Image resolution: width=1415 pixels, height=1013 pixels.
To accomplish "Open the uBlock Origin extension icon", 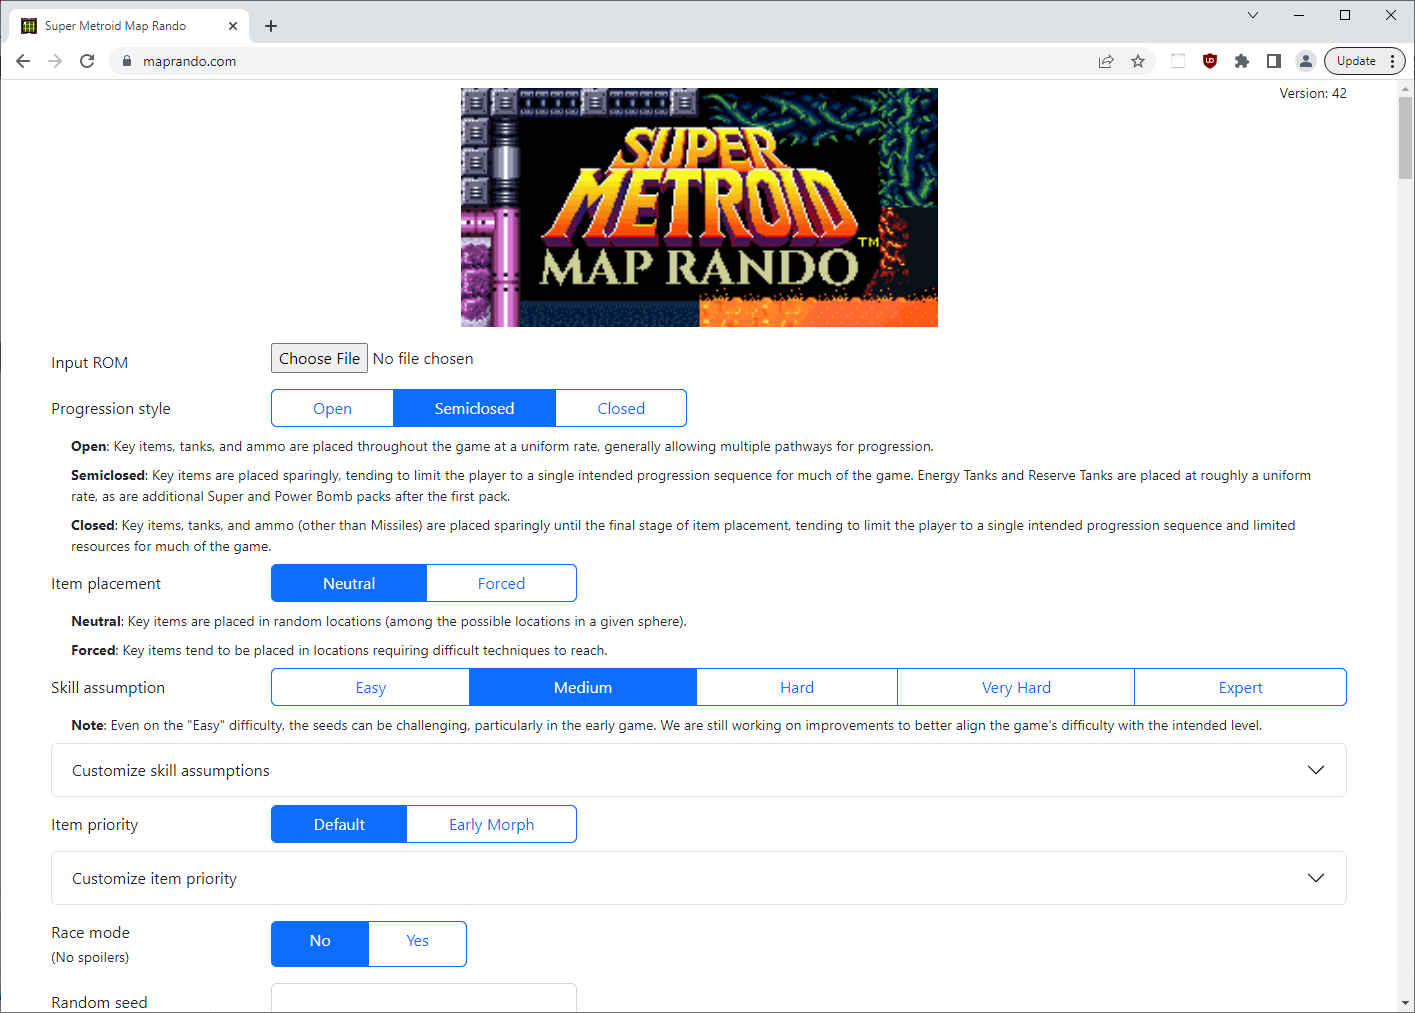I will click(1210, 61).
